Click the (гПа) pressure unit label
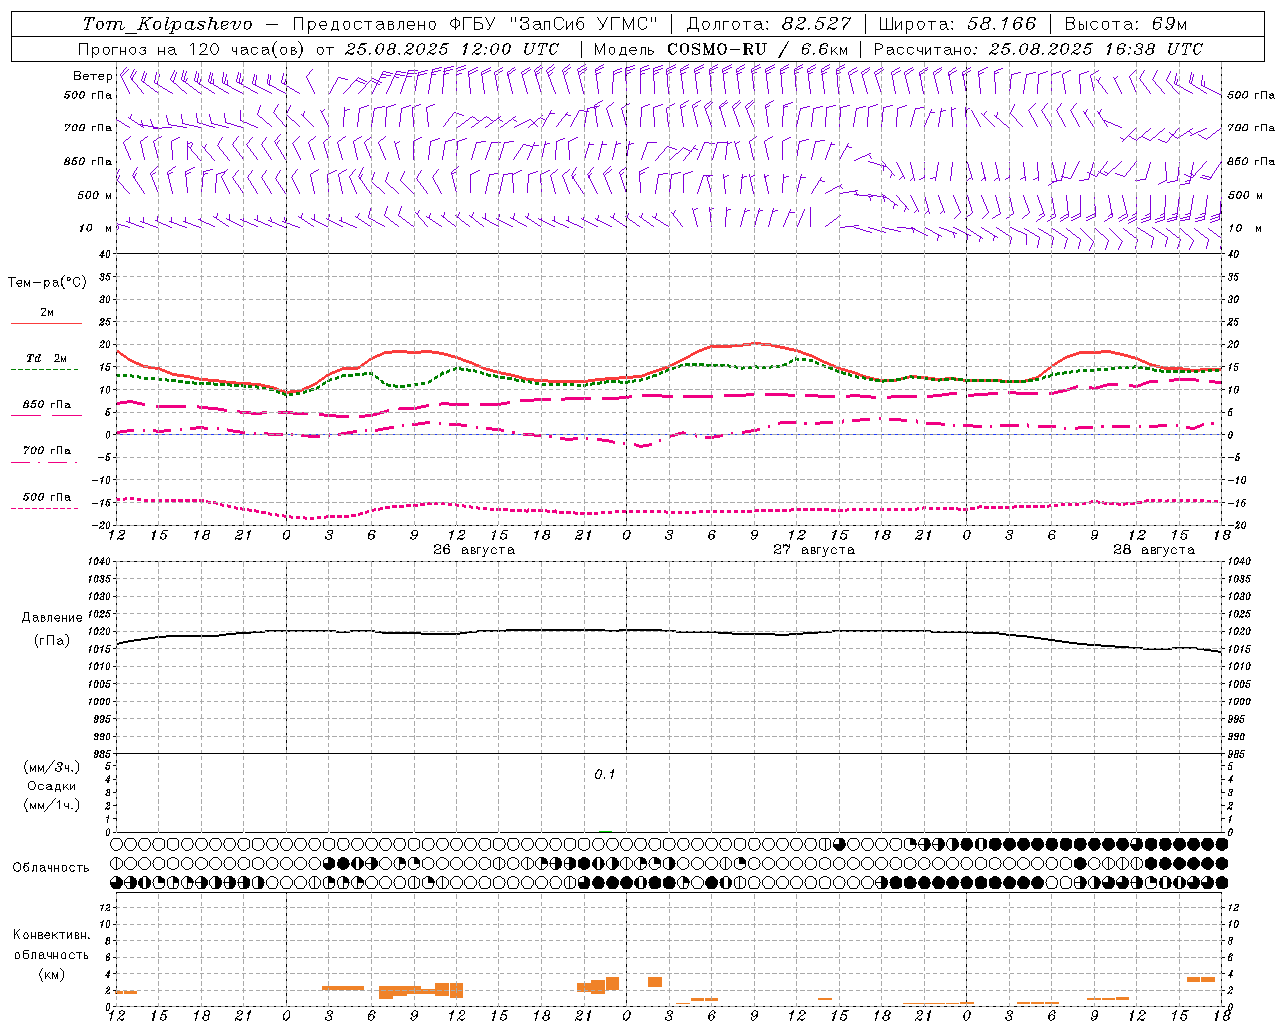1280x1024 pixels. [x=52, y=641]
